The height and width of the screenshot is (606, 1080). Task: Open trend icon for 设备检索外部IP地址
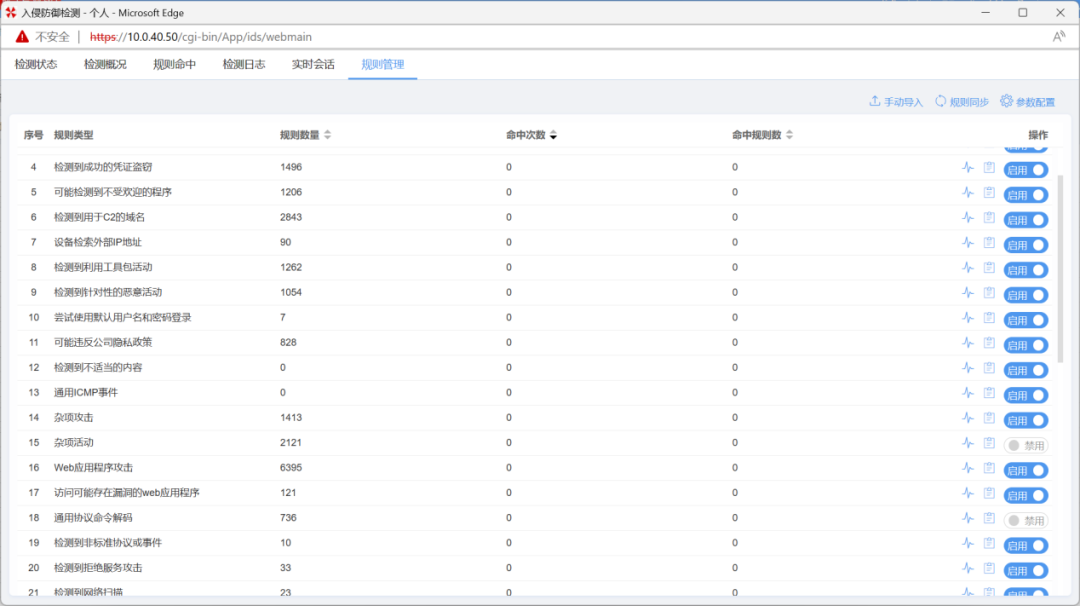pyautogui.click(x=968, y=242)
